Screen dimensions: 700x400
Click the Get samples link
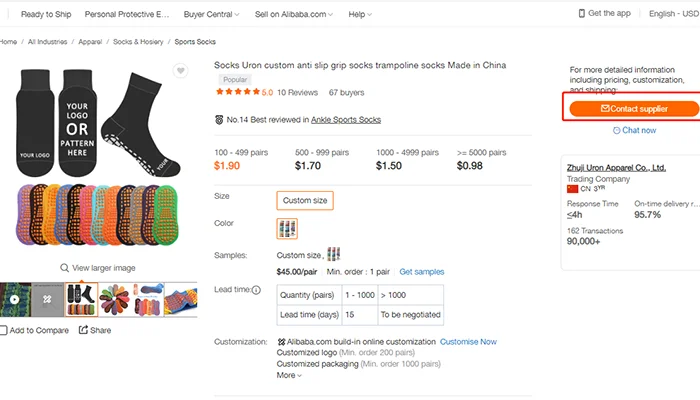422,272
